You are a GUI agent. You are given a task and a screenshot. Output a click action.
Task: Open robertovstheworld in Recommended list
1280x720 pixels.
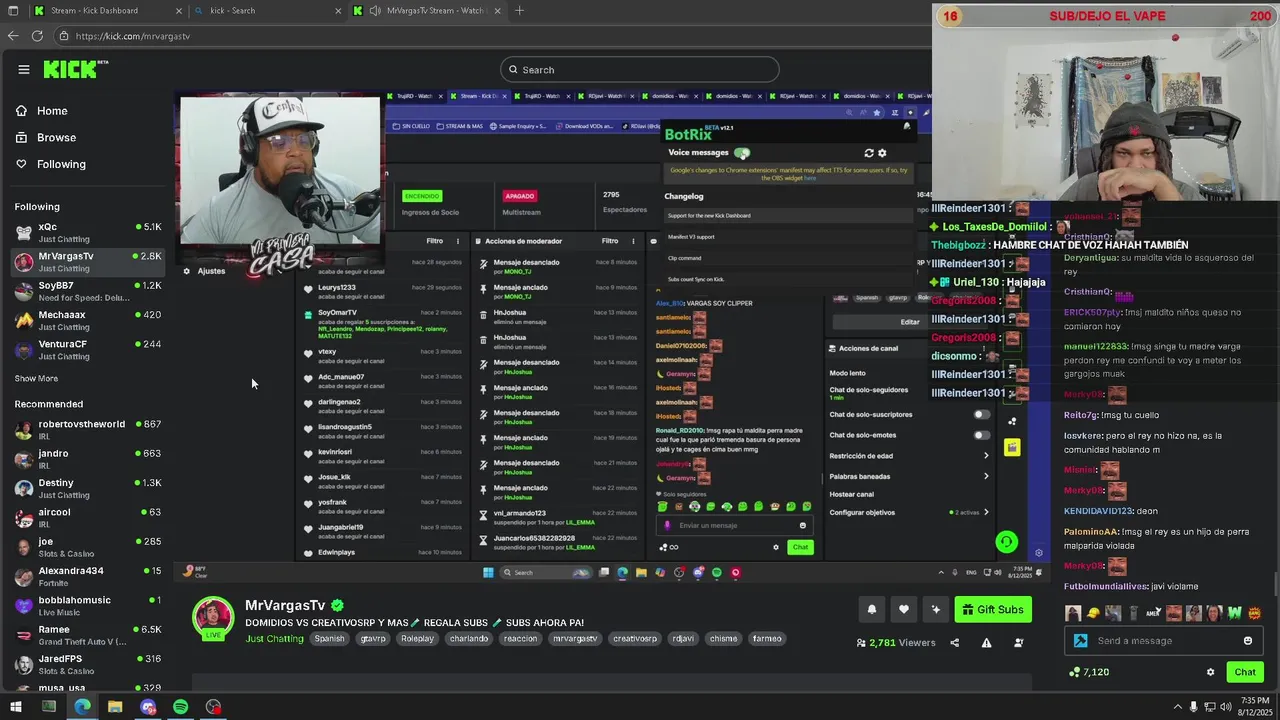(88, 429)
